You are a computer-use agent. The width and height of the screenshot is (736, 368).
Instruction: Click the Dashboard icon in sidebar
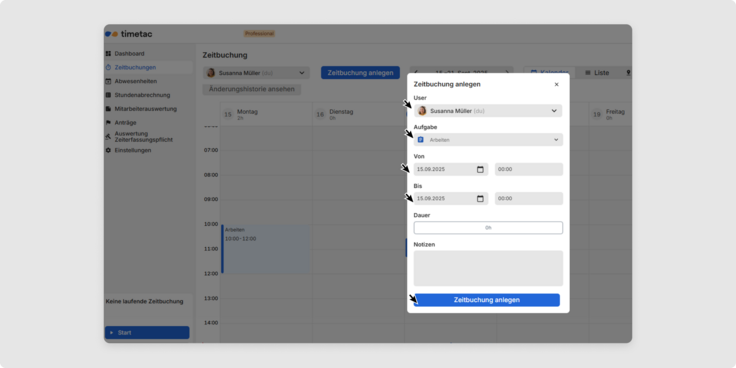[x=108, y=54]
